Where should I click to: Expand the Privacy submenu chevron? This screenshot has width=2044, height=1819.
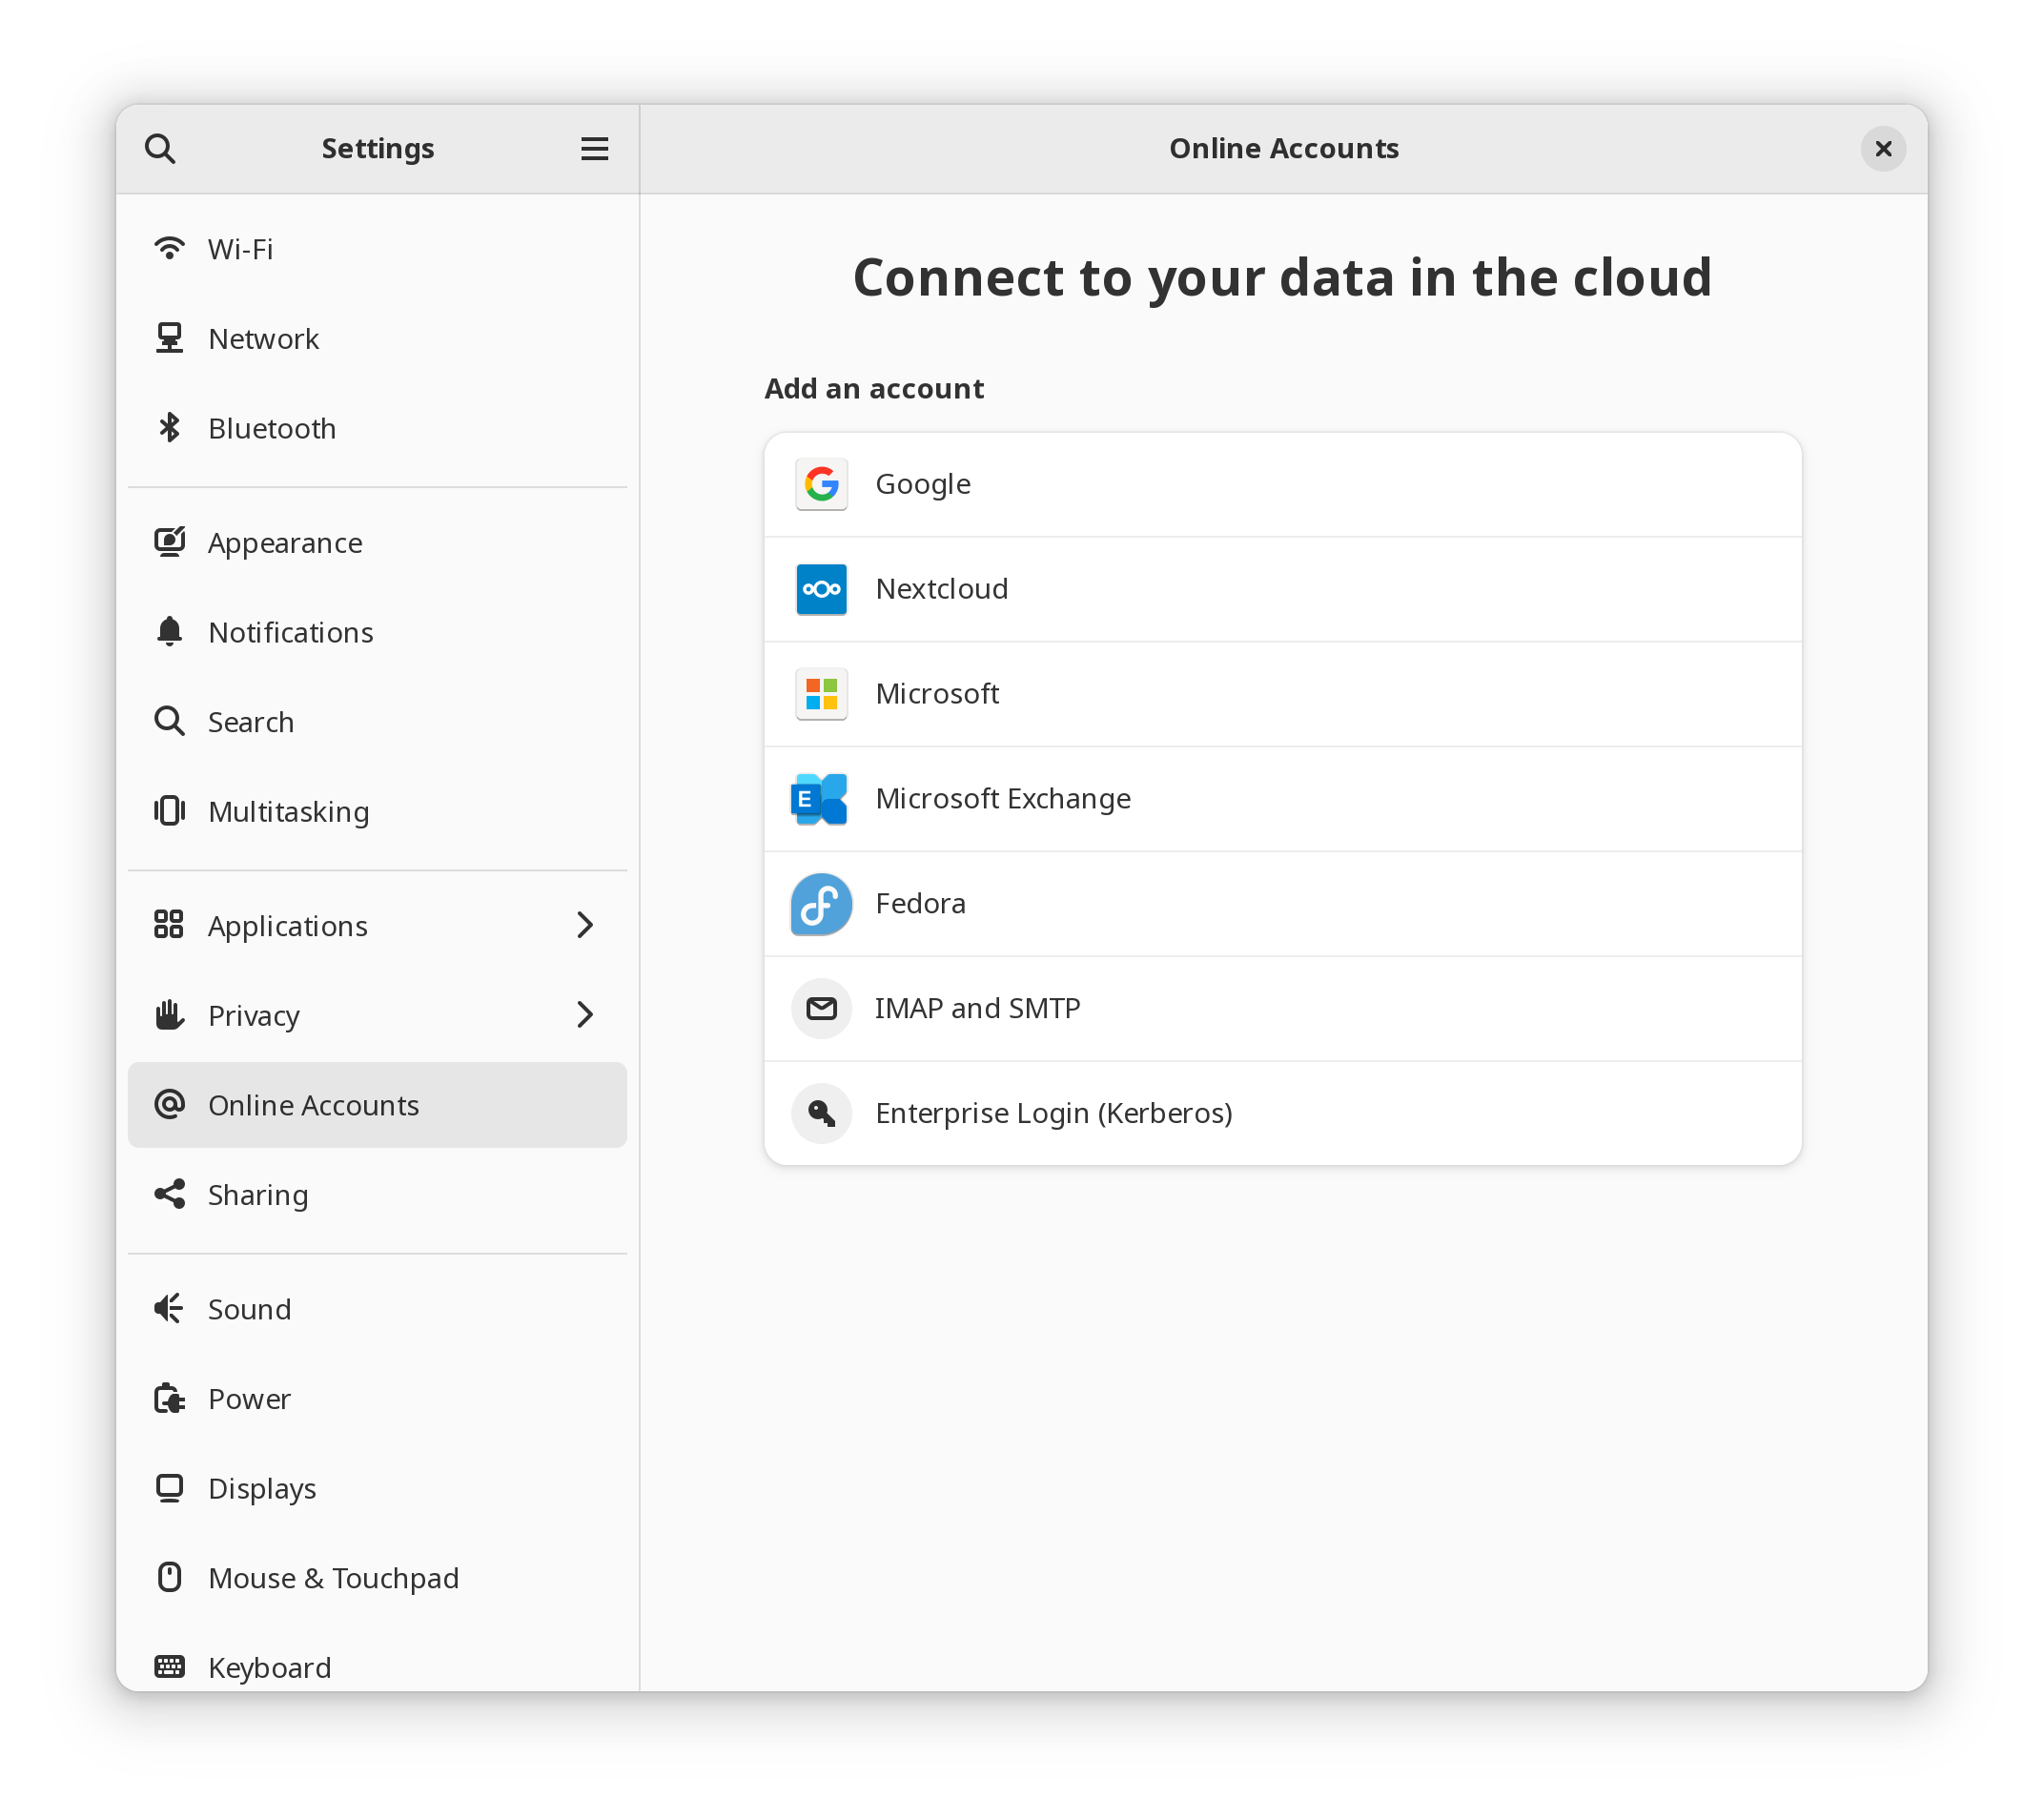click(585, 1015)
